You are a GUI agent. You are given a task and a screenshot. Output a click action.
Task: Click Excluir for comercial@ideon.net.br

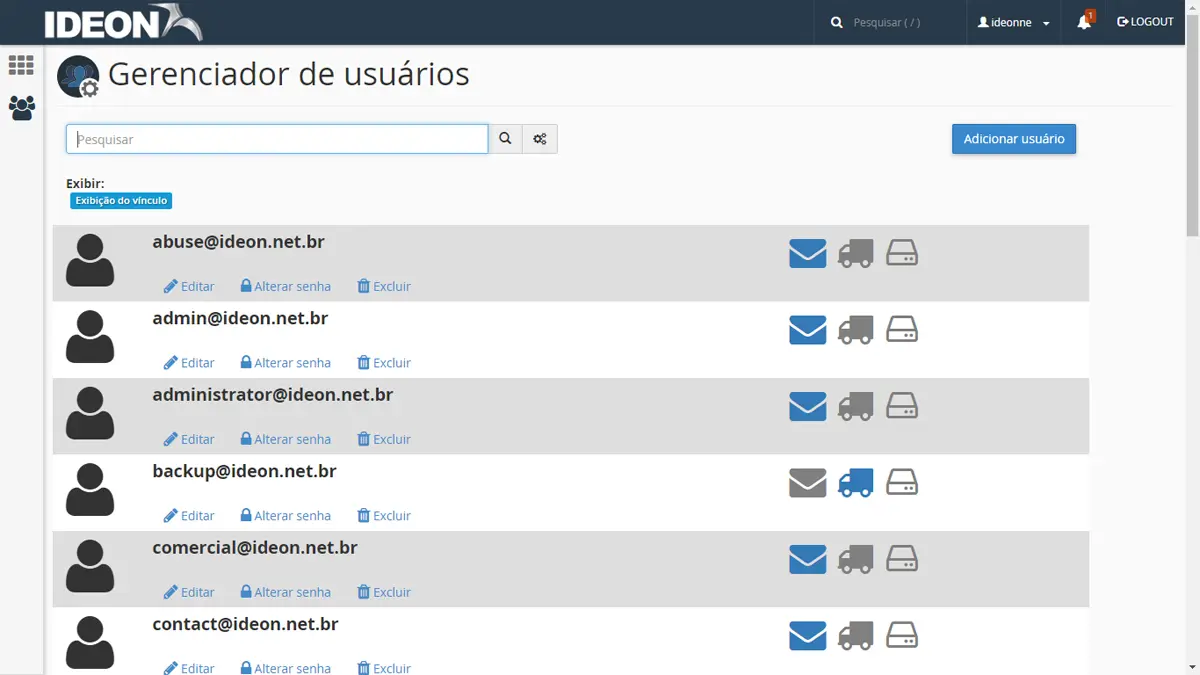pyautogui.click(x=383, y=591)
